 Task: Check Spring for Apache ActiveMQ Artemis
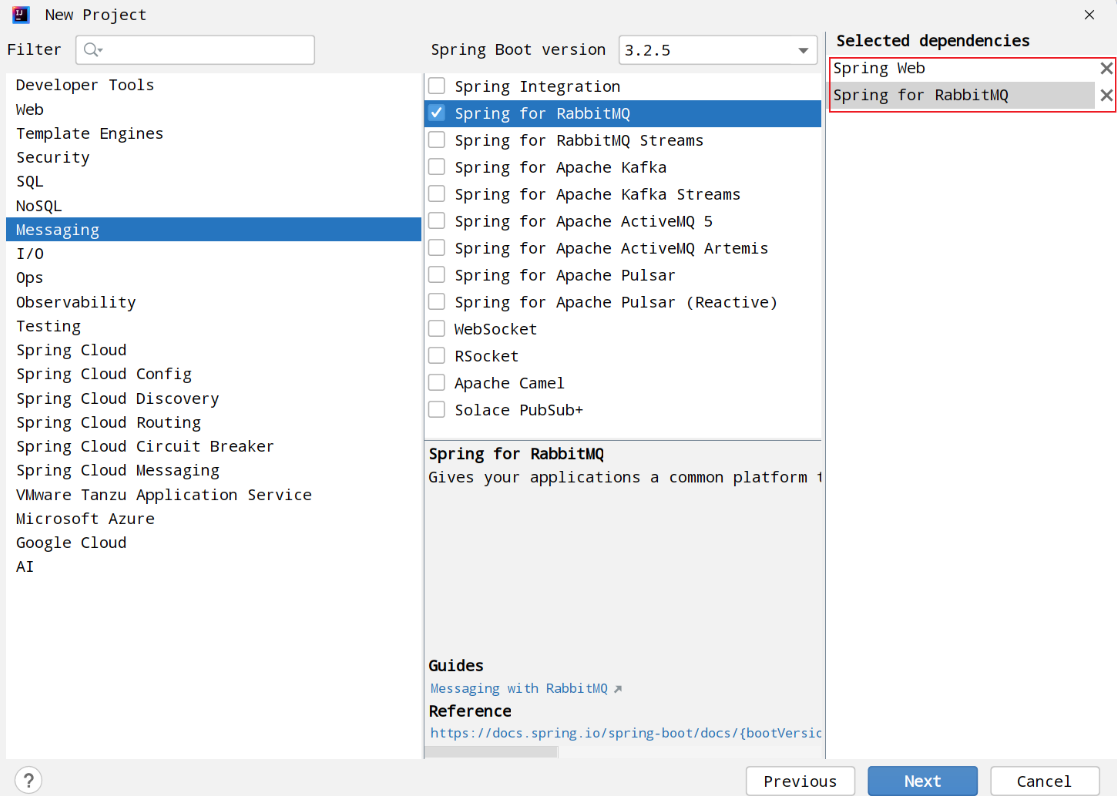437,248
